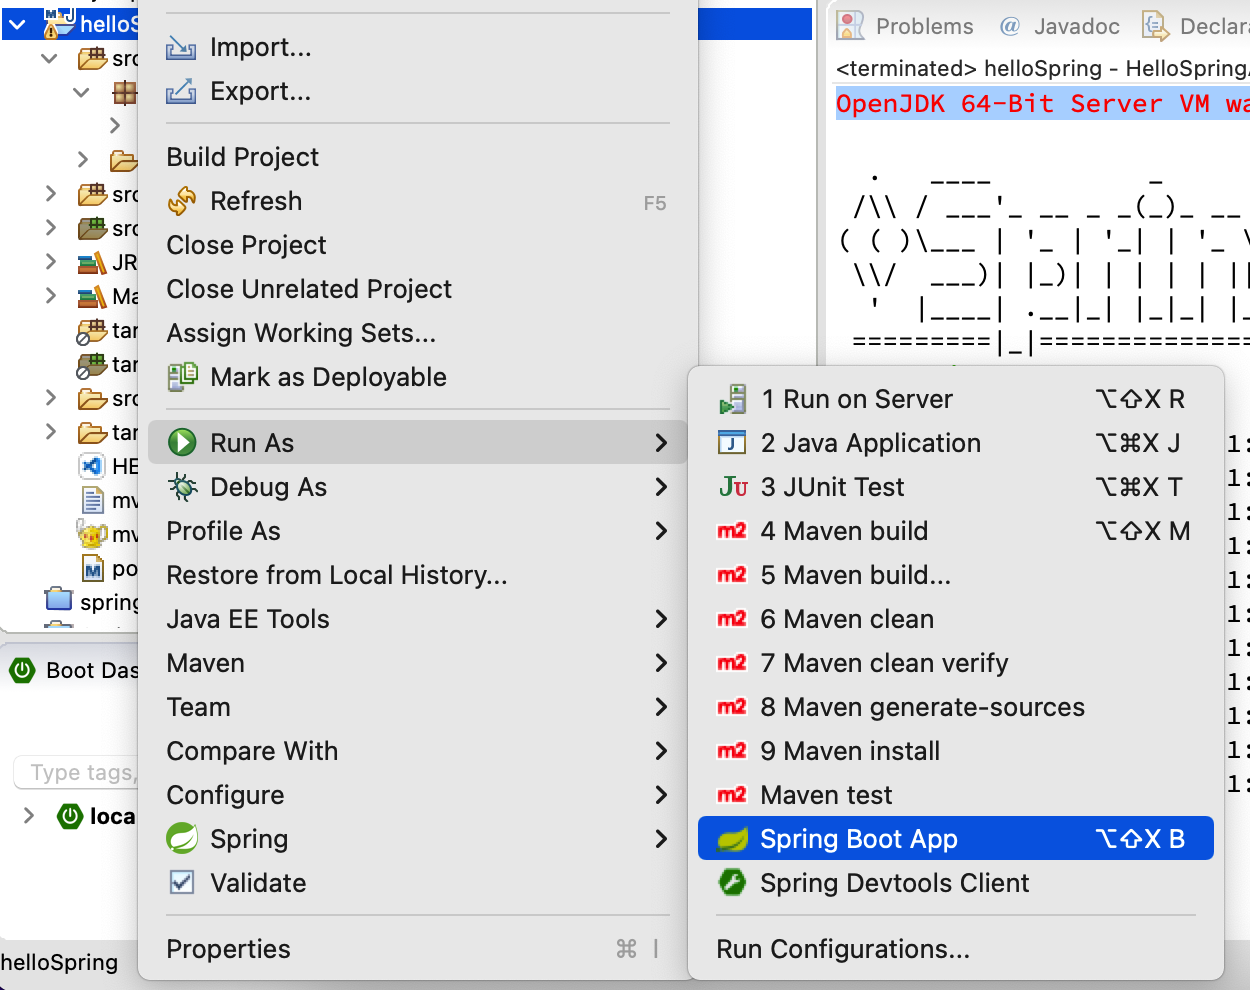
Task: Click the Import icon in context menu
Action: [x=181, y=48]
